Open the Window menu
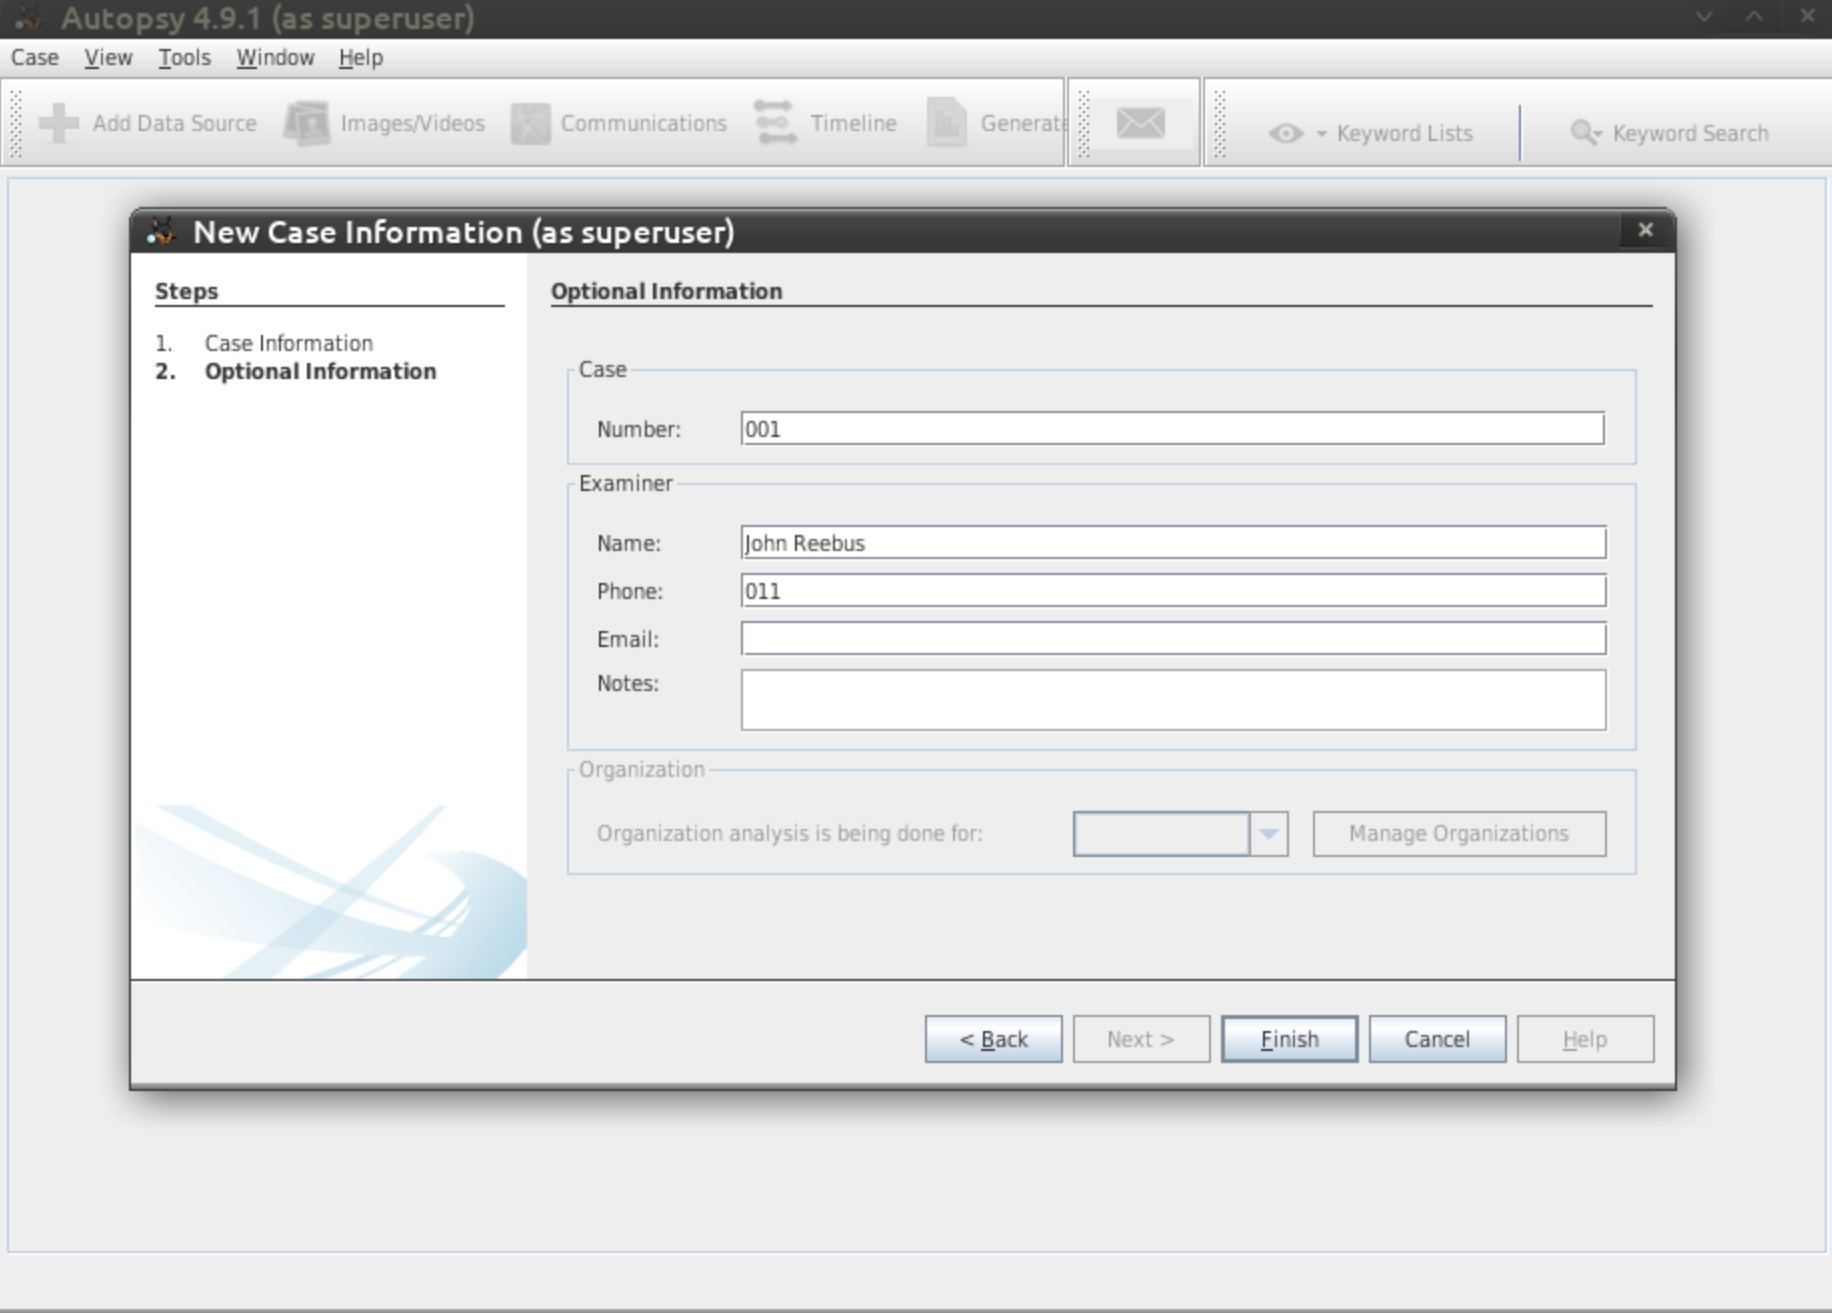This screenshot has height=1313, width=1832. [275, 58]
